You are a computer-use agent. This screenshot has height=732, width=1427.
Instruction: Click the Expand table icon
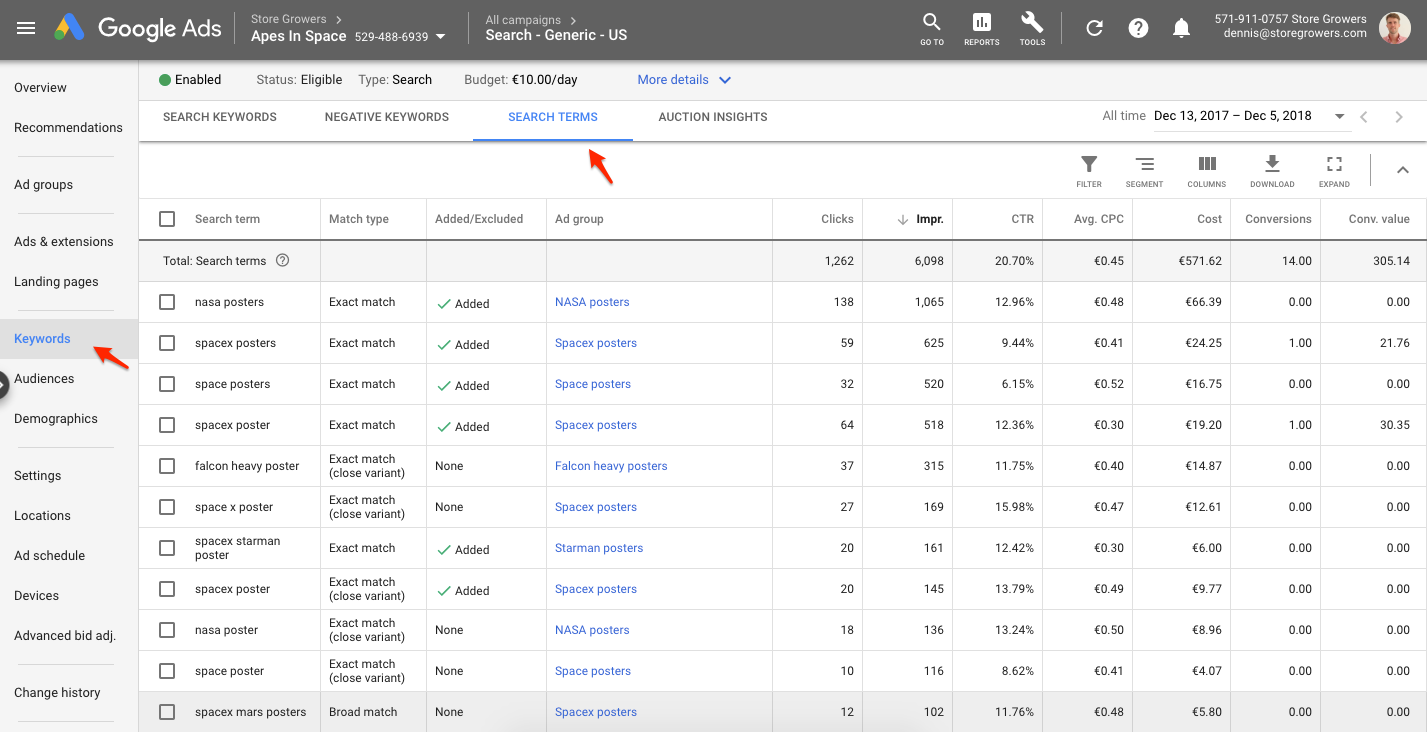tap(1334, 168)
